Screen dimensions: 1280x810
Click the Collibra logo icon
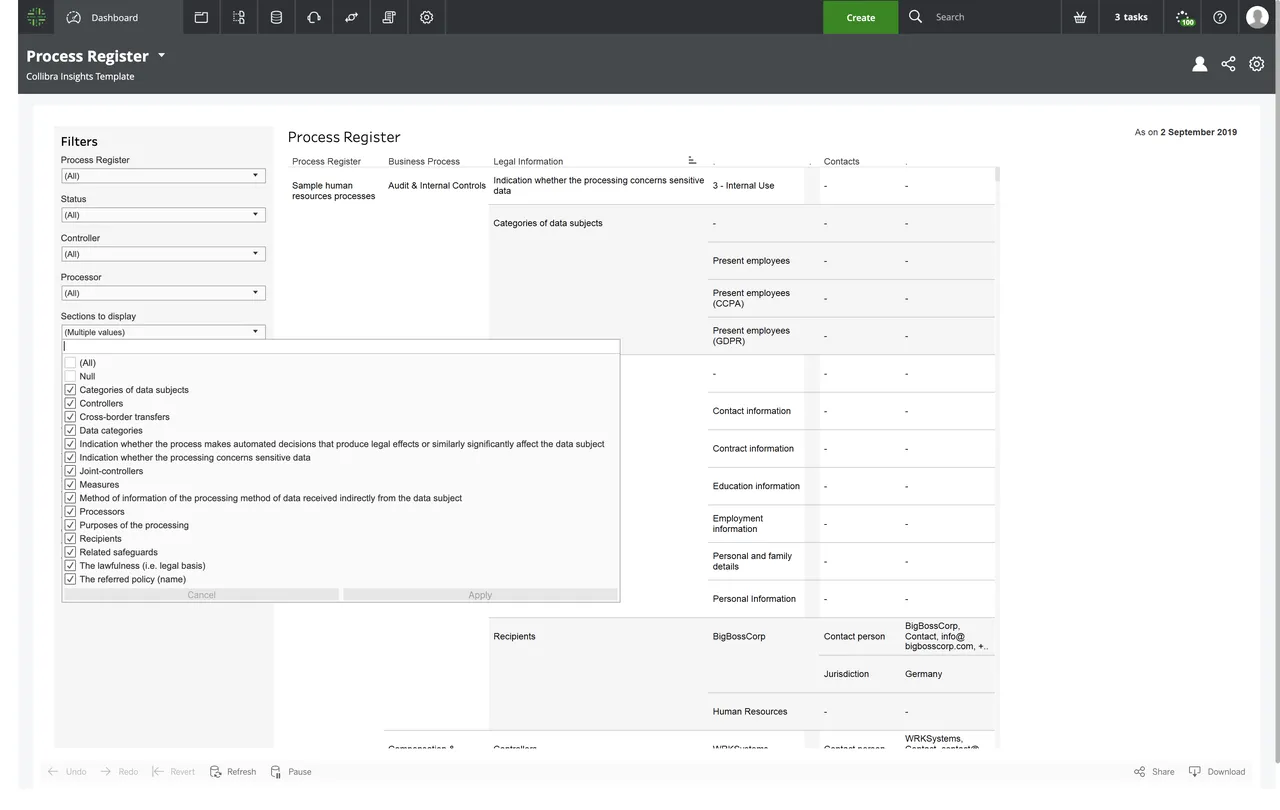[x=36, y=17]
